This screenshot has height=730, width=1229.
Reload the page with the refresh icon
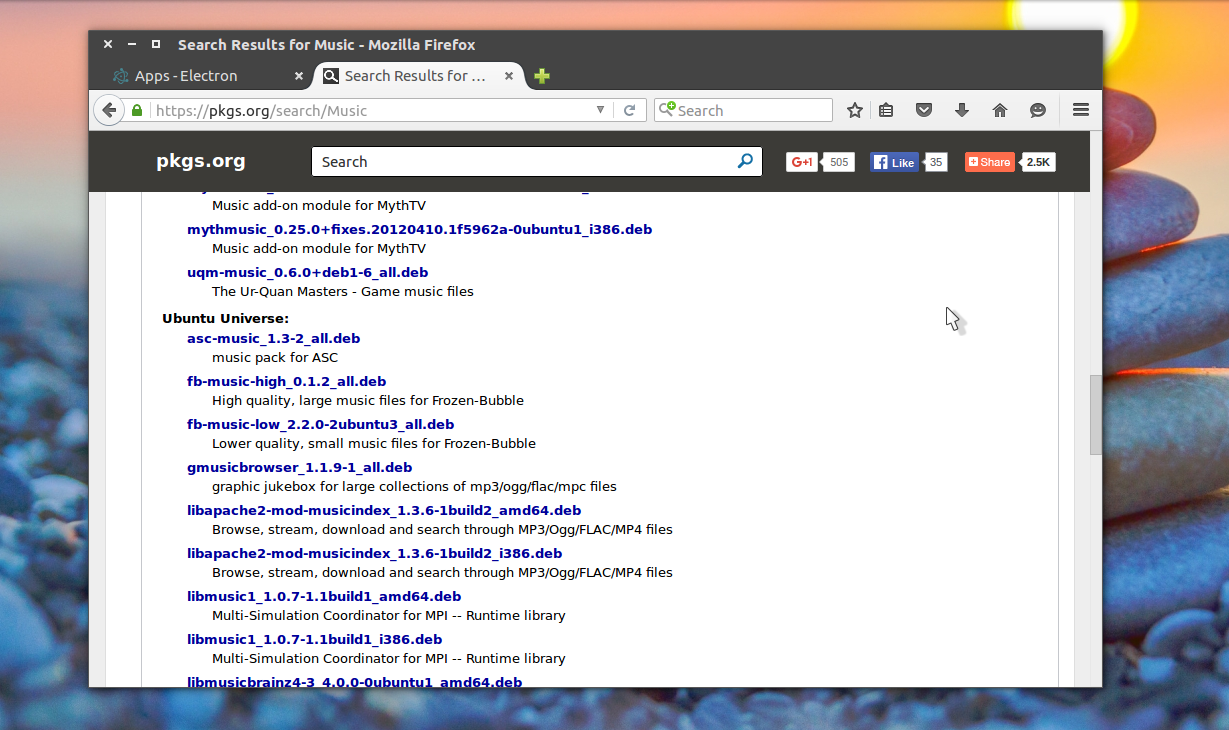629,110
